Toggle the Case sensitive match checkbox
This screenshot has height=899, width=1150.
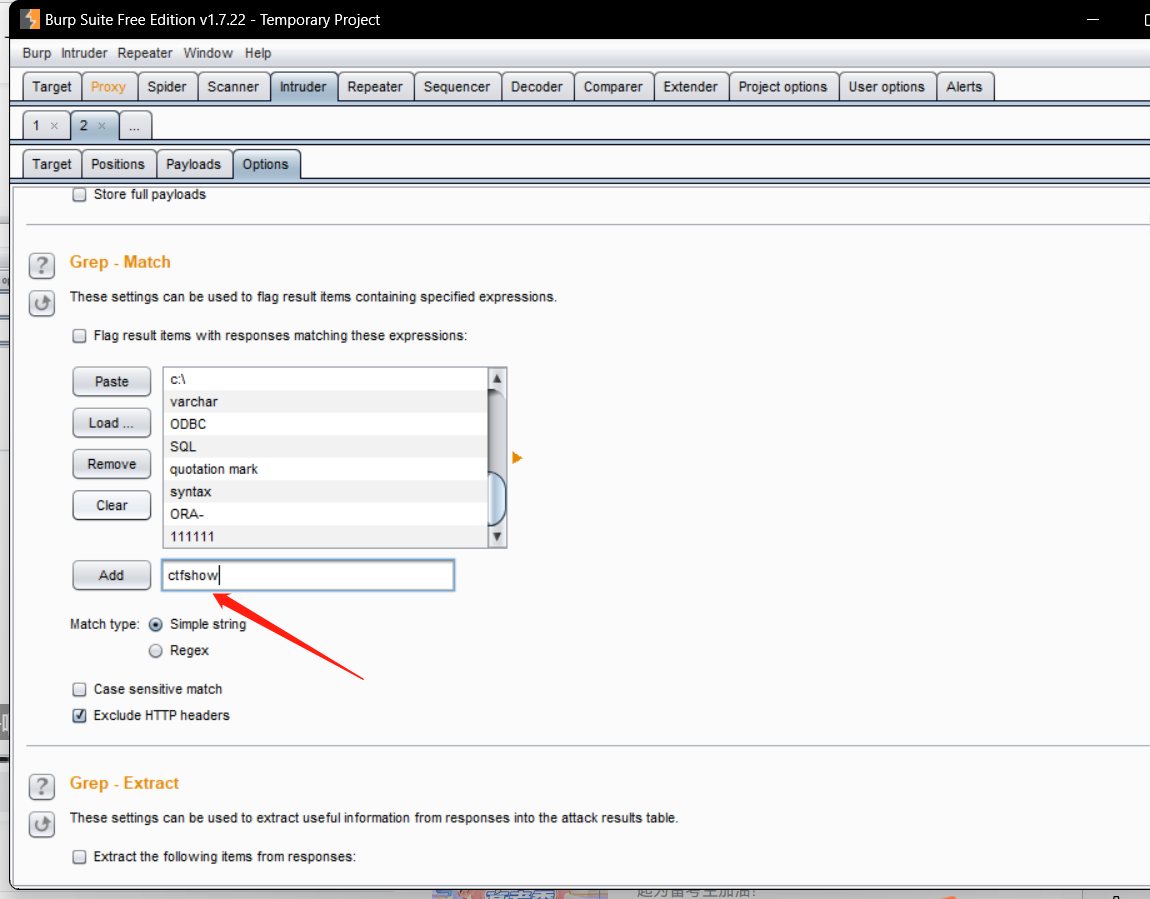pos(80,689)
